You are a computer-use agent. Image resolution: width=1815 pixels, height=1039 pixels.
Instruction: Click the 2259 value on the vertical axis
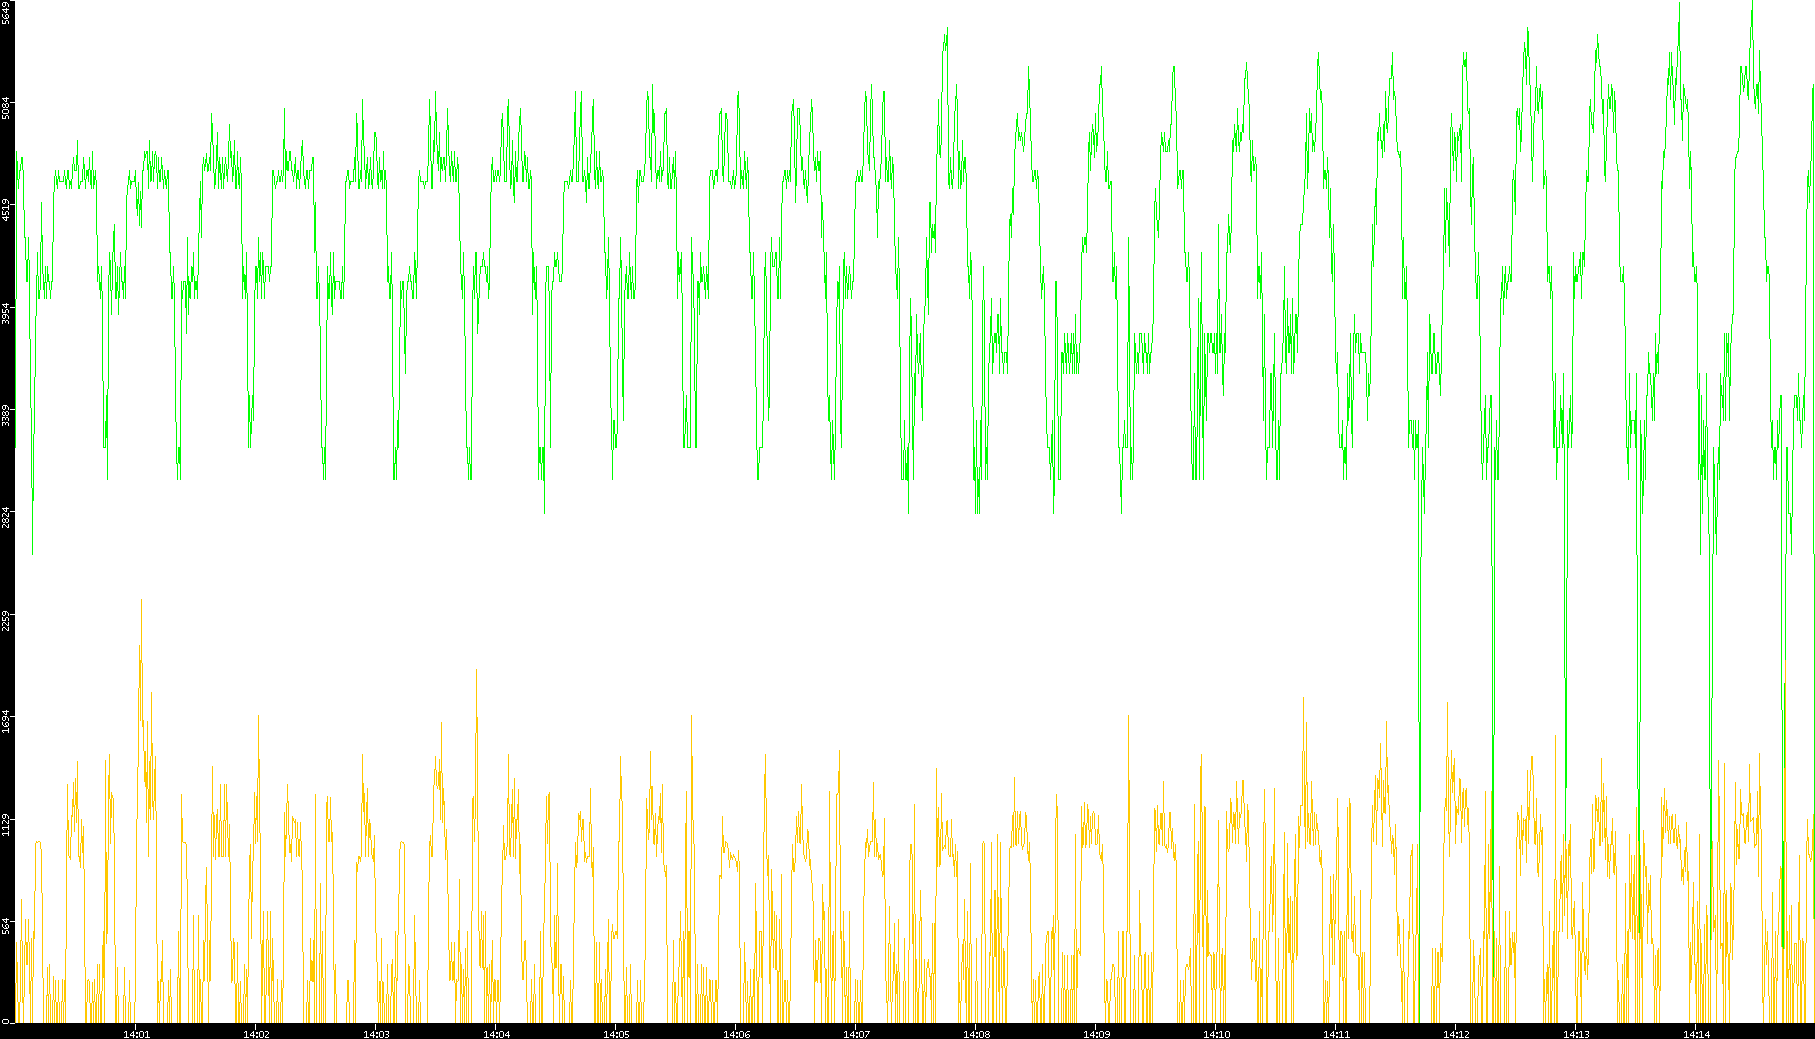7,621
